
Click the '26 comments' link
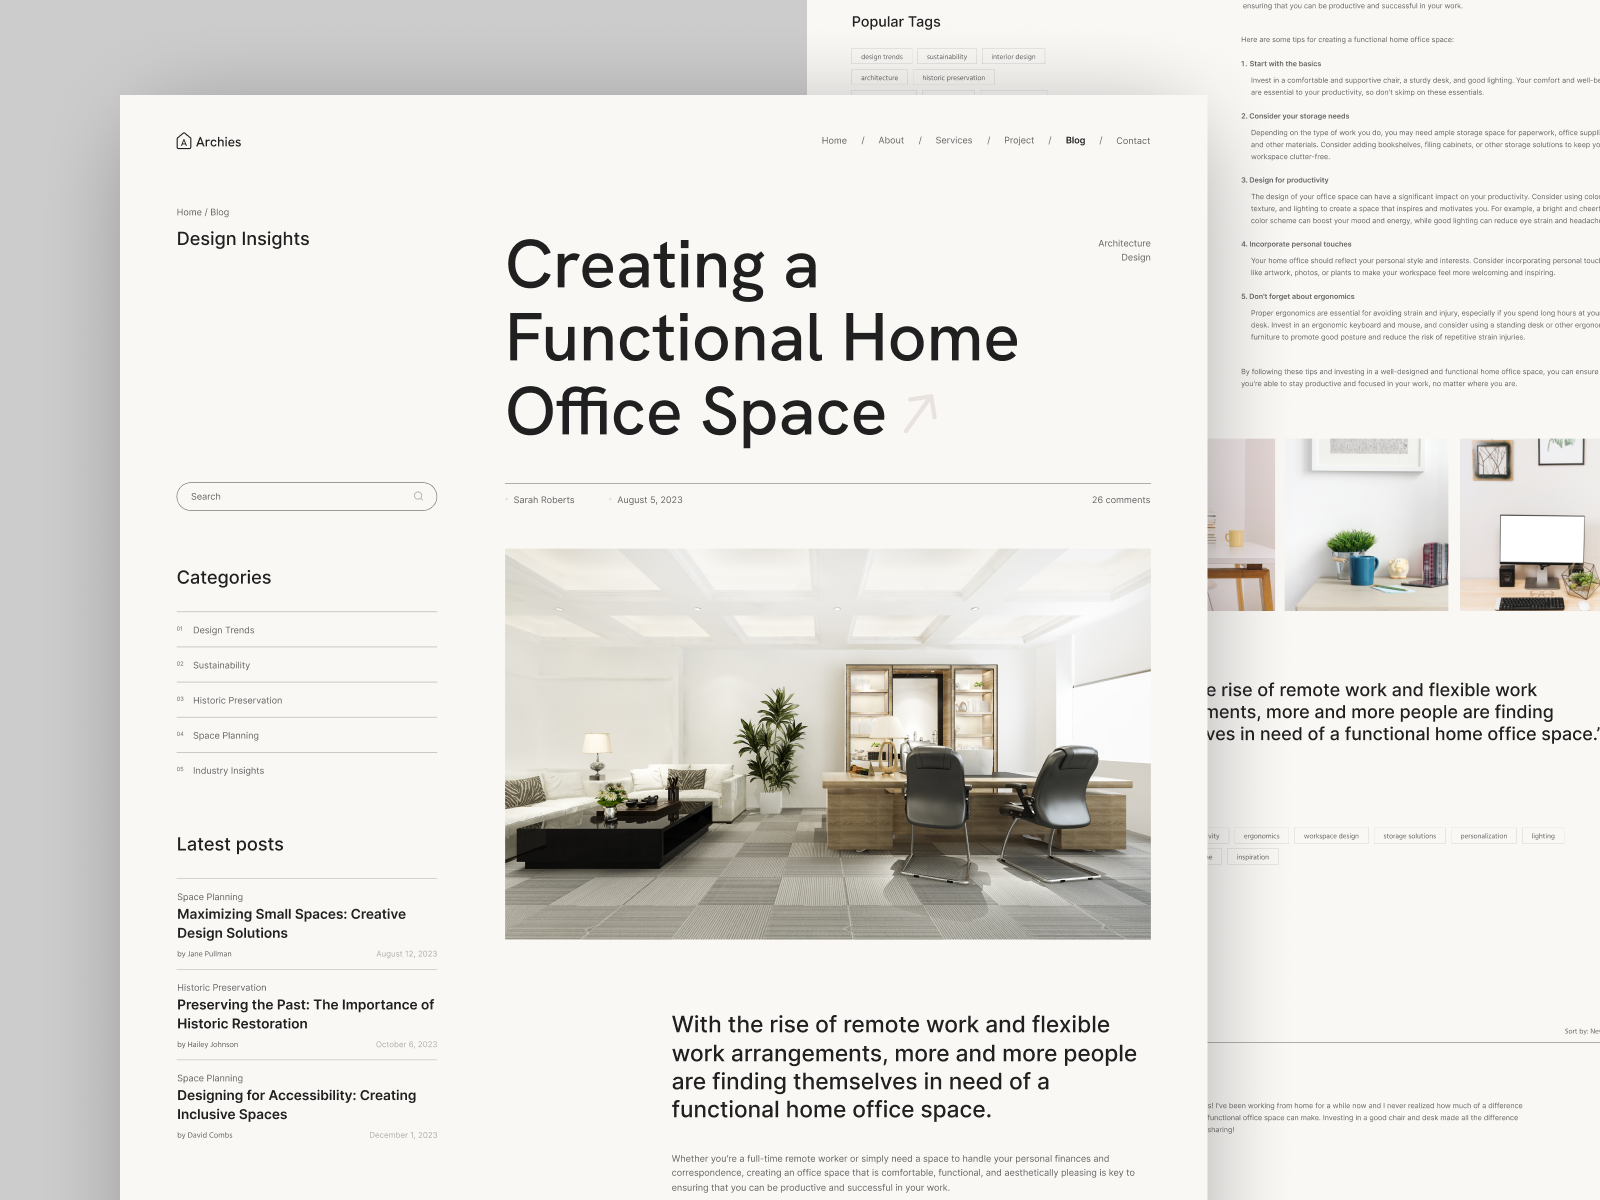1121,499
